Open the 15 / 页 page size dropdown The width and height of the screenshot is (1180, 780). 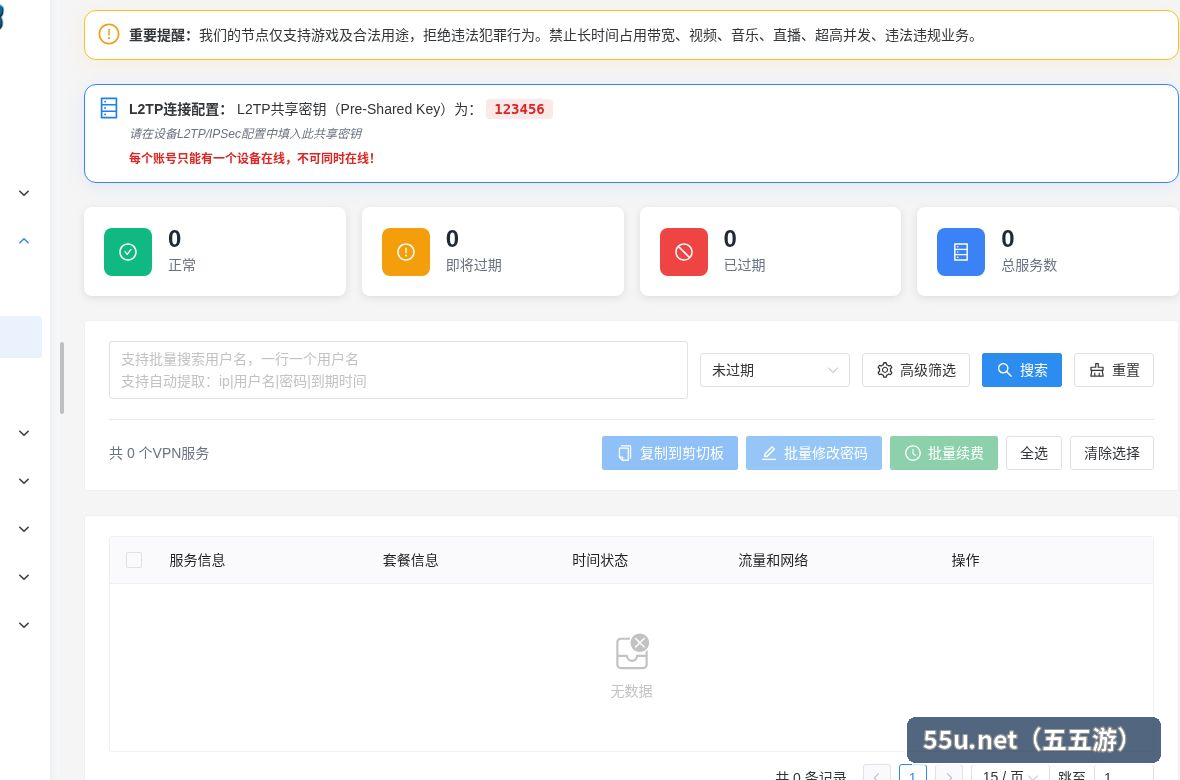coord(1010,774)
